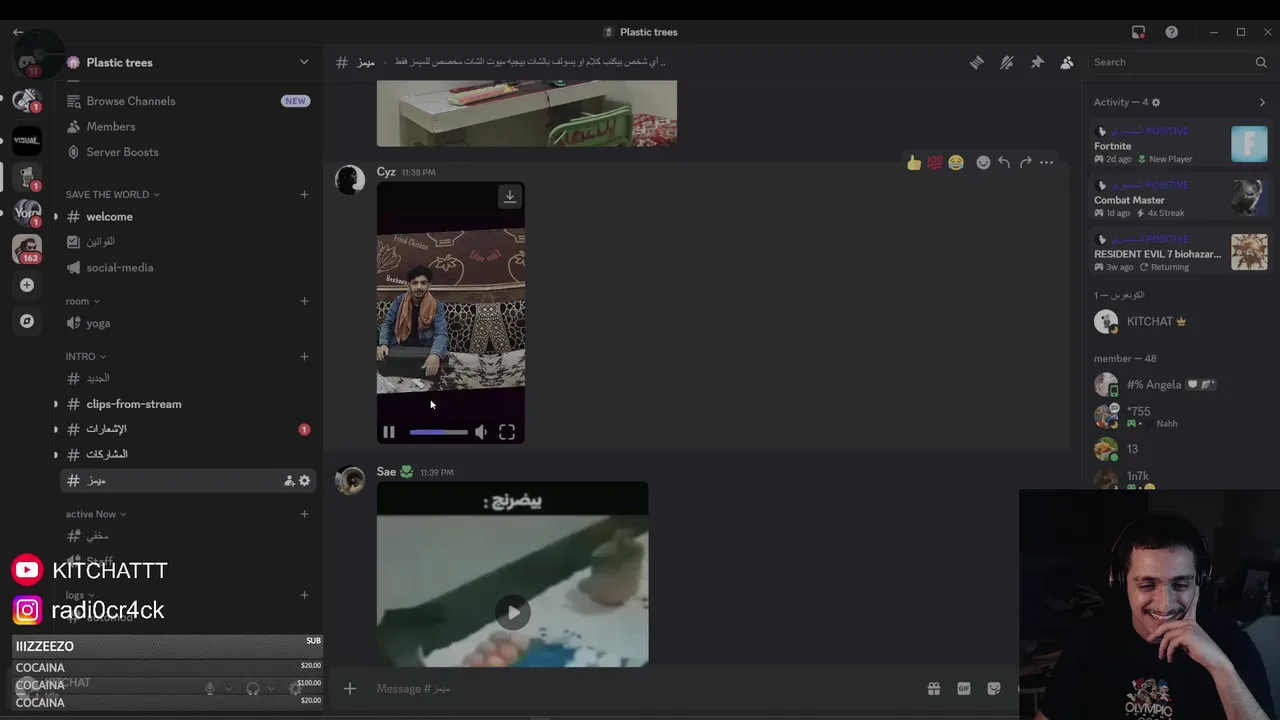Open the Fortnite activity card
This screenshot has width=1280, height=720.
[x=1180, y=145]
